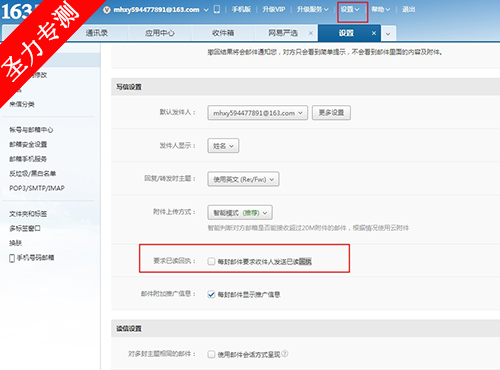Click the 对多封主题相同的邮件 label
Image resolution: width=500 pixels, height=370 pixels.
click(162, 353)
